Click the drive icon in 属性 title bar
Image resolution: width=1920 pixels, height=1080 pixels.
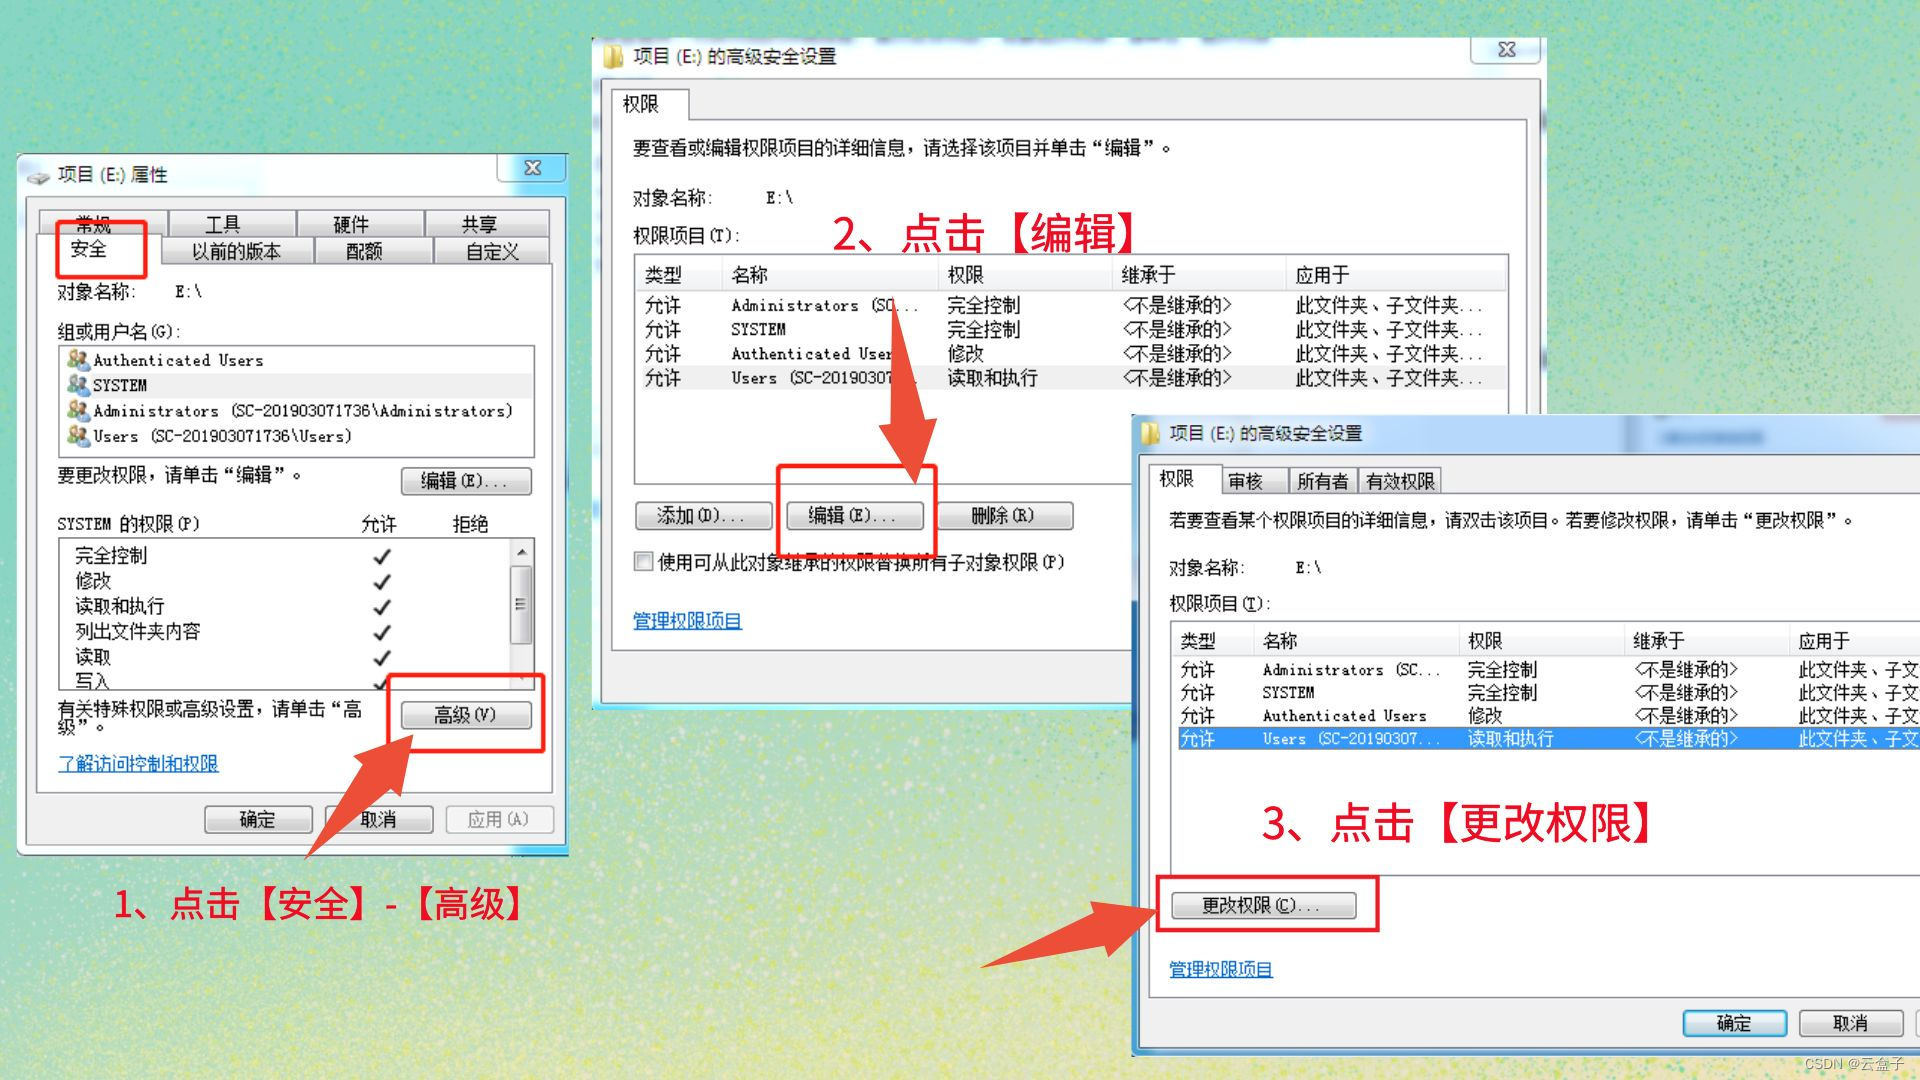point(39,176)
